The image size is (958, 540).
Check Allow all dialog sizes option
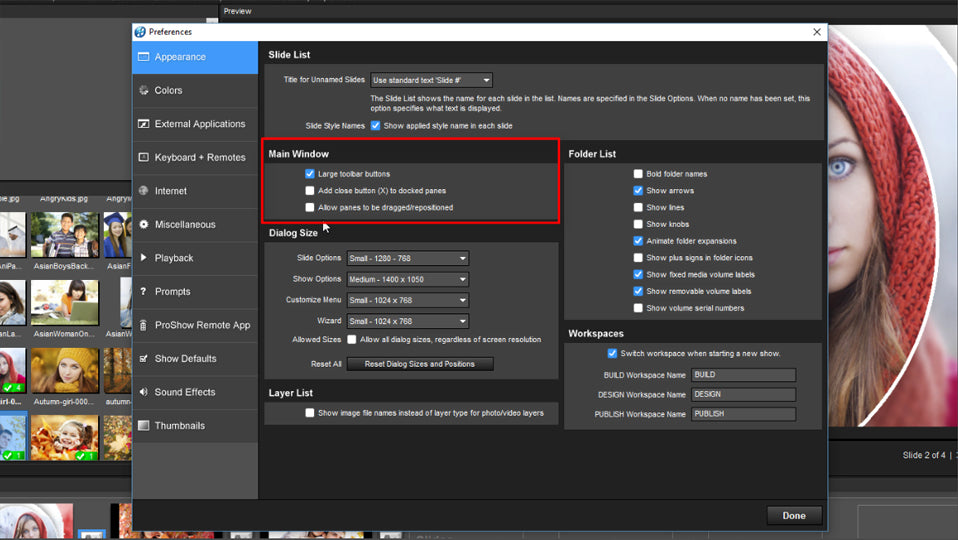pyautogui.click(x=352, y=340)
